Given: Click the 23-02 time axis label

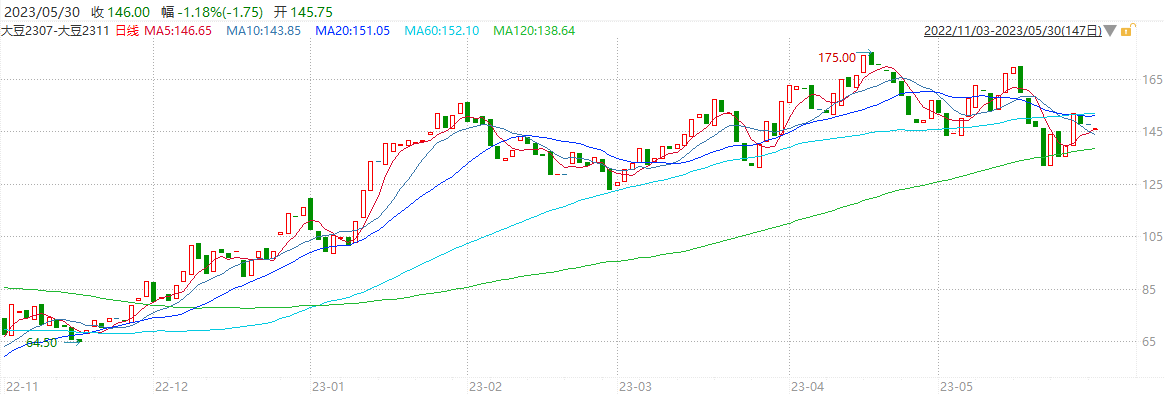Looking at the screenshot, I should (485, 387).
